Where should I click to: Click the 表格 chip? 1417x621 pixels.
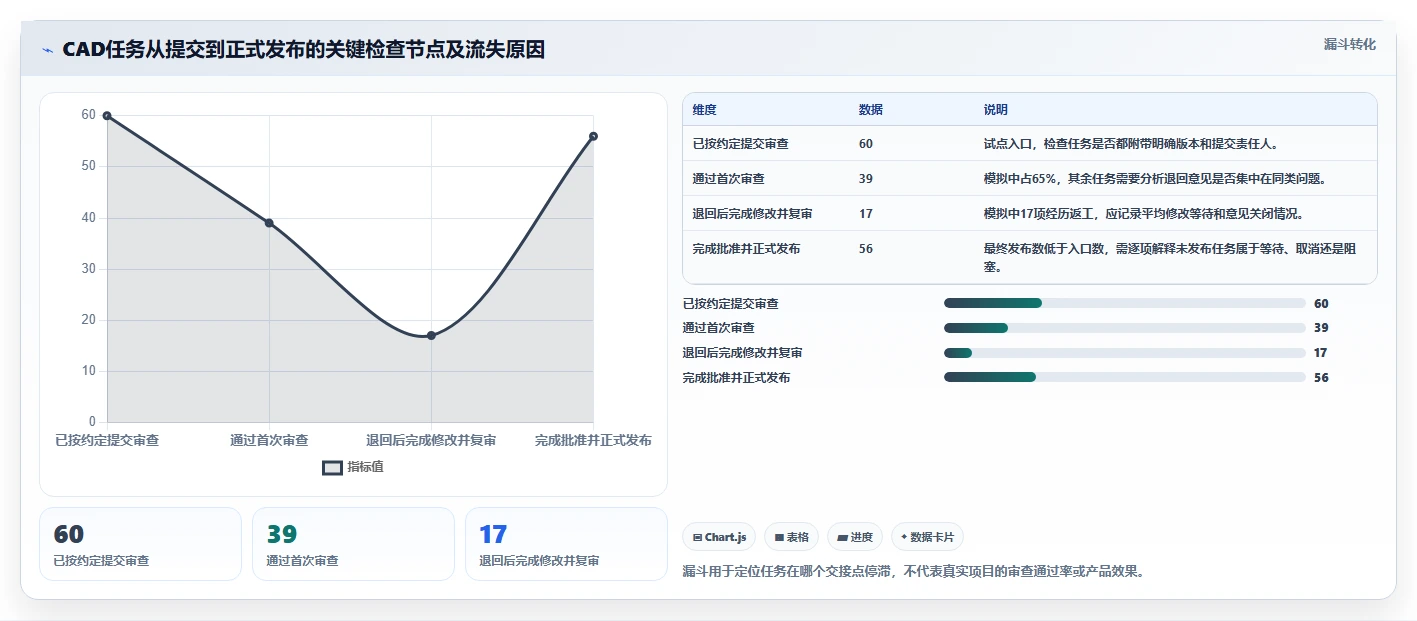pyautogui.click(x=791, y=537)
